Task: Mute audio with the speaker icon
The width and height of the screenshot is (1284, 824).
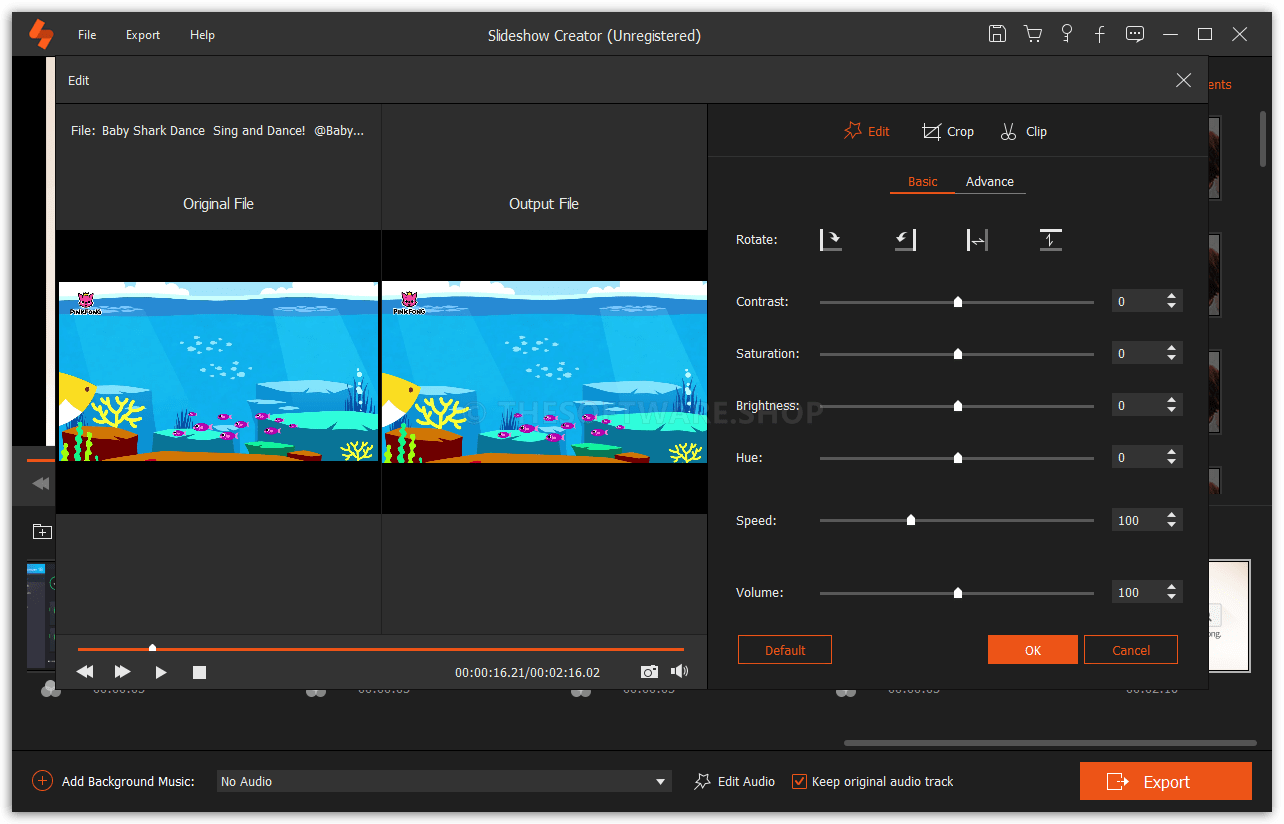Action: click(679, 671)
